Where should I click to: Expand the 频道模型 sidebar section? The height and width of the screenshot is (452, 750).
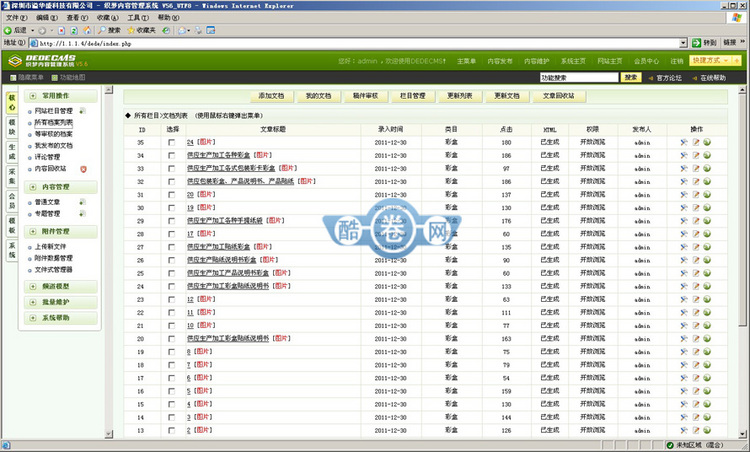[x=56, y=286]
